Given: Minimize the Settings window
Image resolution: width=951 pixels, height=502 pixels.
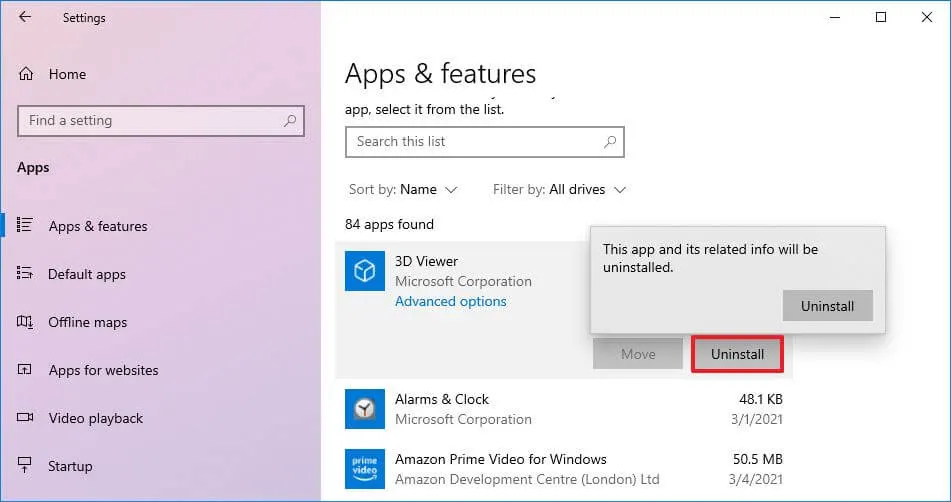Looking at the screenshot, I should tap(835, 18).
